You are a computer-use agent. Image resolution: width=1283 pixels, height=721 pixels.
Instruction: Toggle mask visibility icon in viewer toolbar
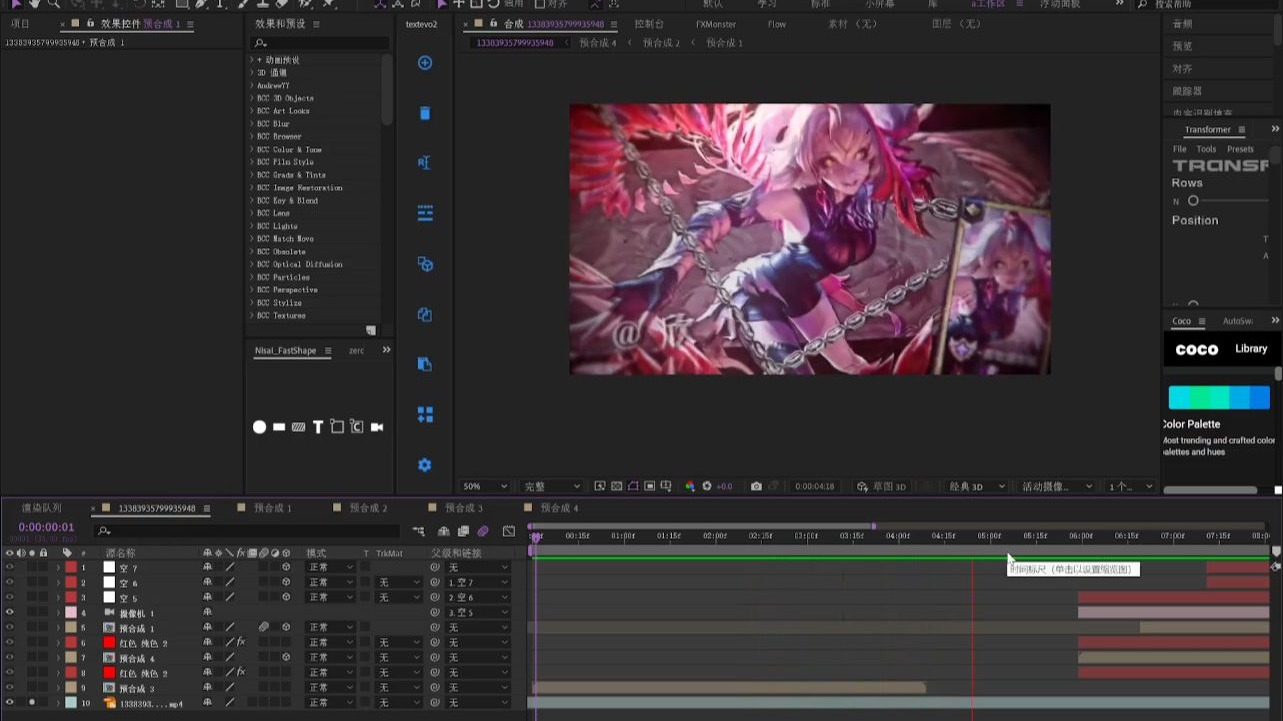coord(633,486)
